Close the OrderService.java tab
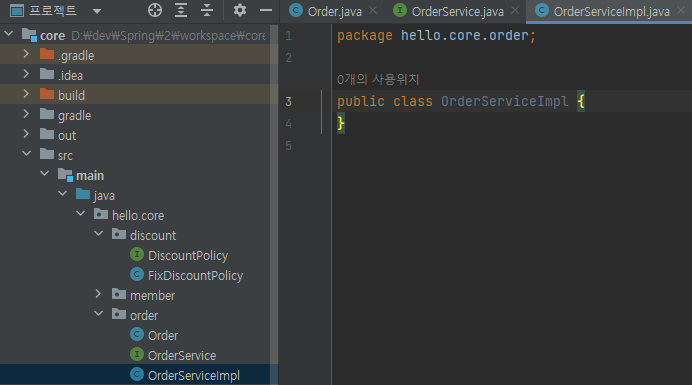Screen dimensions: 692x385 point(515,10)
